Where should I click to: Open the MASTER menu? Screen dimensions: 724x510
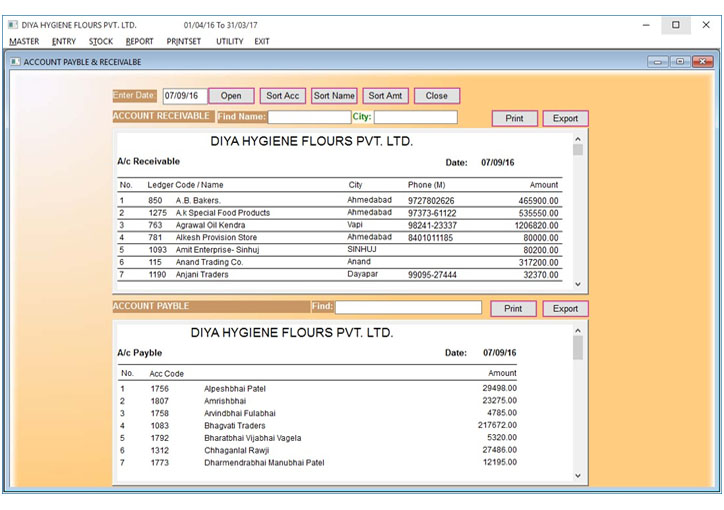tap(24, 41)
